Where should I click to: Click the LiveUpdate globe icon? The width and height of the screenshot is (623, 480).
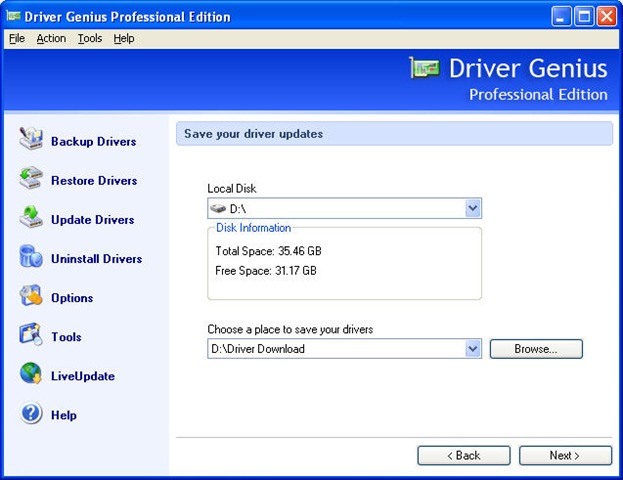pyautogui.click(x=31, y=373)
